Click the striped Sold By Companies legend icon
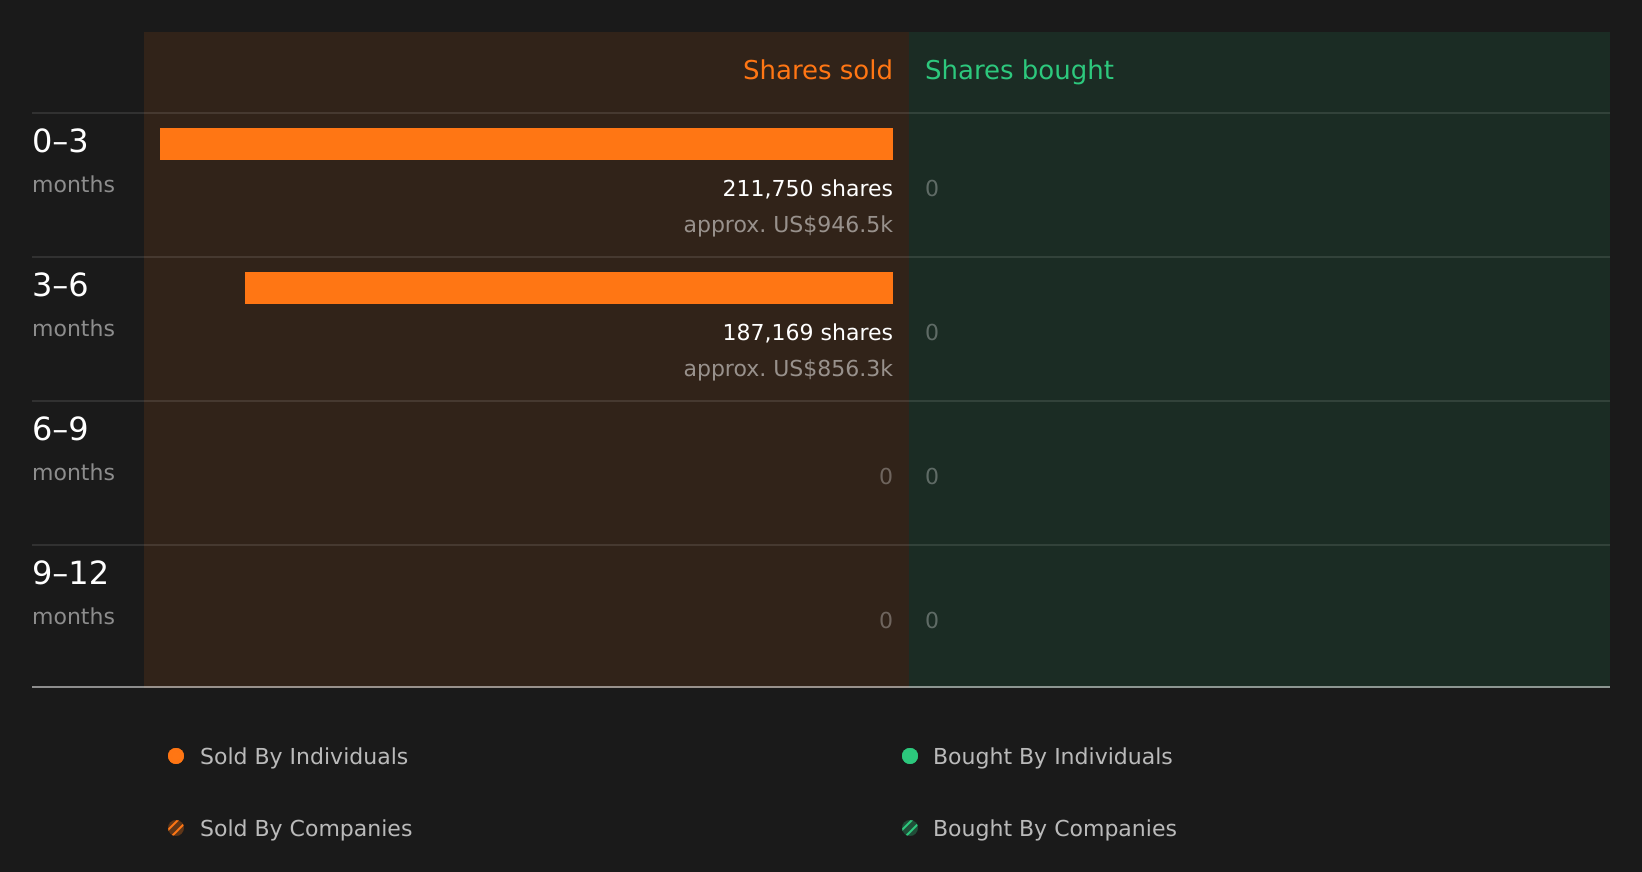1642x872 pixels. tap(176, 828)
